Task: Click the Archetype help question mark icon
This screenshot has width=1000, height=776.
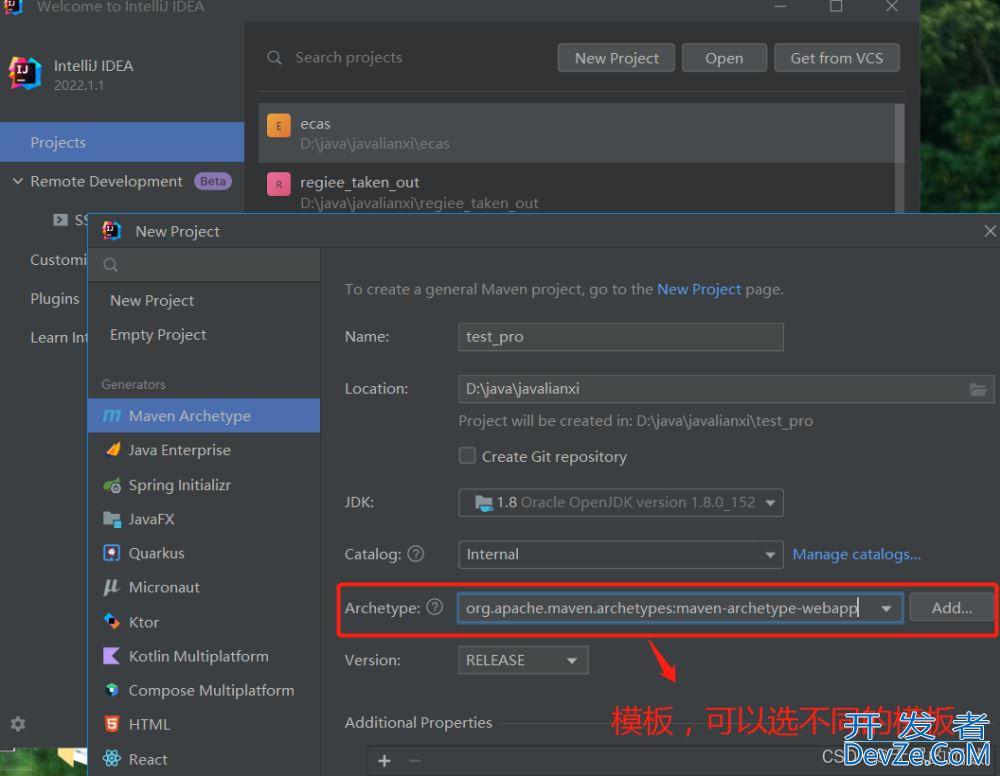Action: point(435,607)
